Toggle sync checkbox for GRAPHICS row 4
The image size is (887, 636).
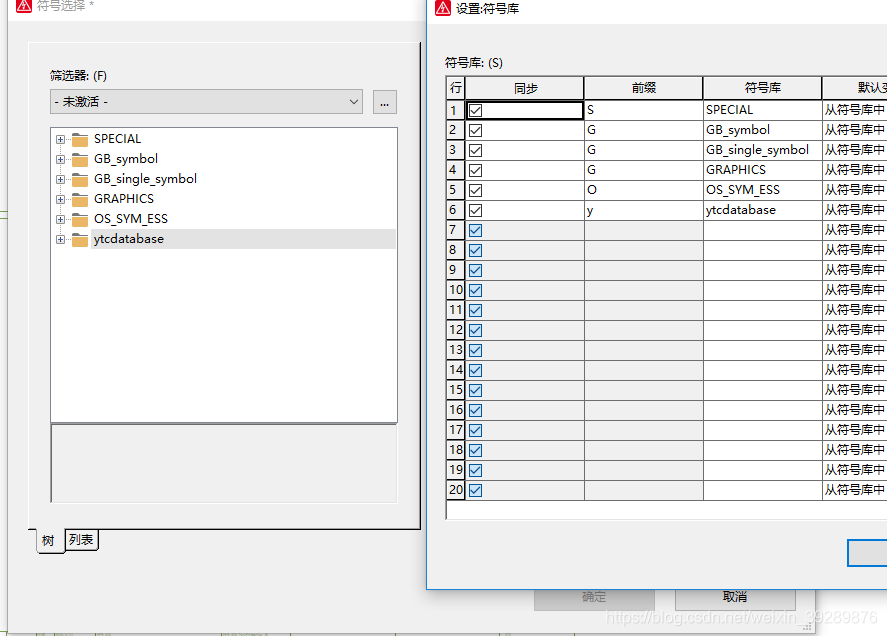476,170
